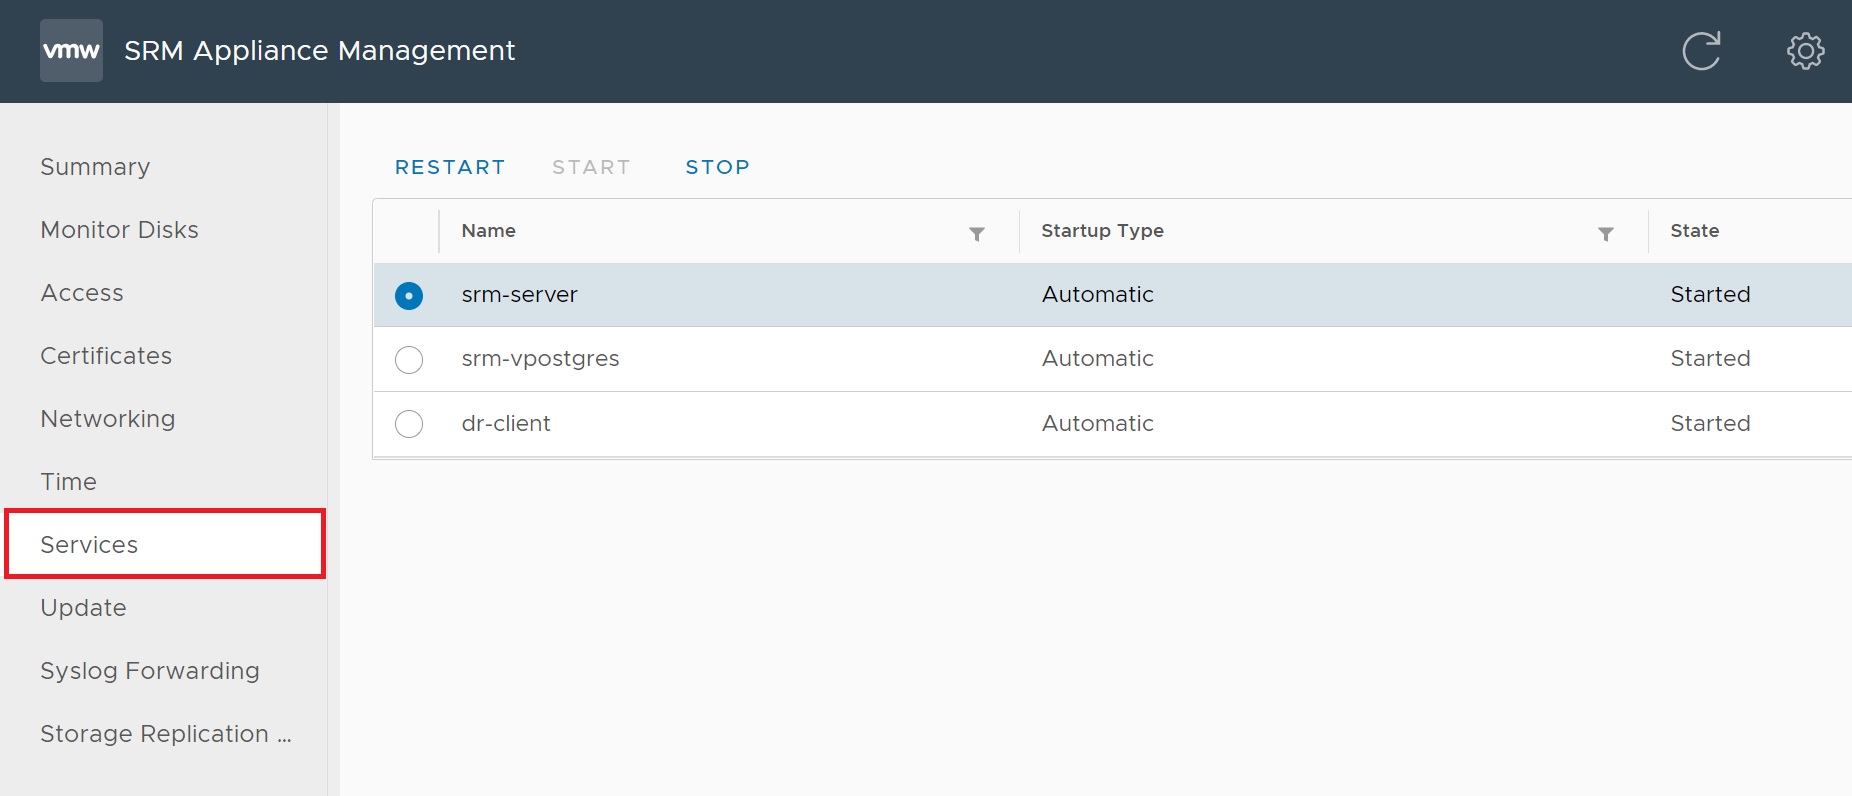The width and height of the screenshot is (1852, 796).
Task: Open the Networking section
Action: tap(108, 419)
